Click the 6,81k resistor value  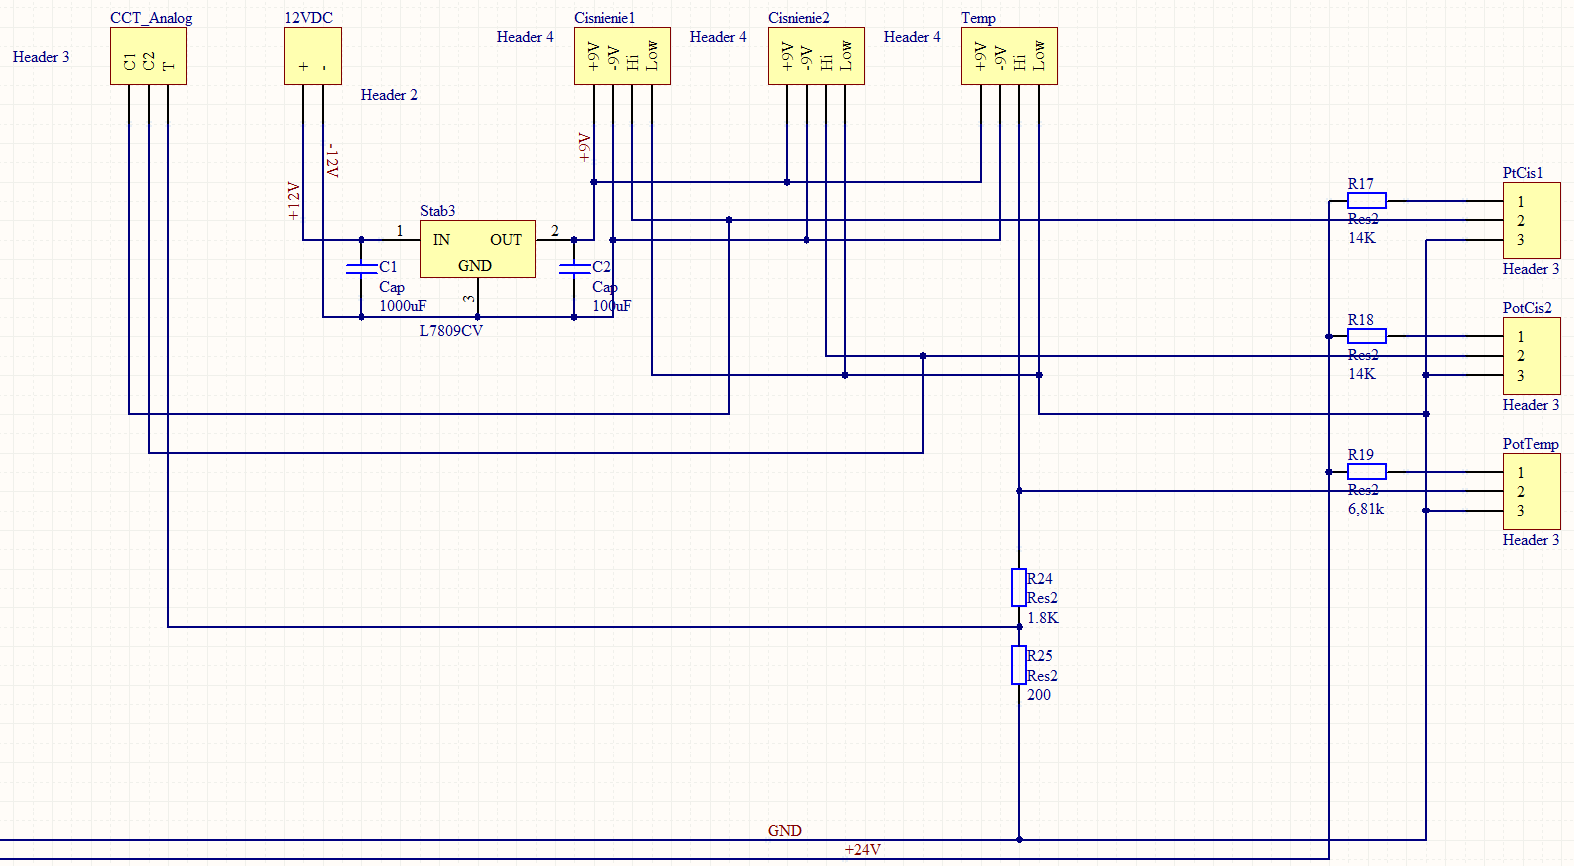[1366, 509]
